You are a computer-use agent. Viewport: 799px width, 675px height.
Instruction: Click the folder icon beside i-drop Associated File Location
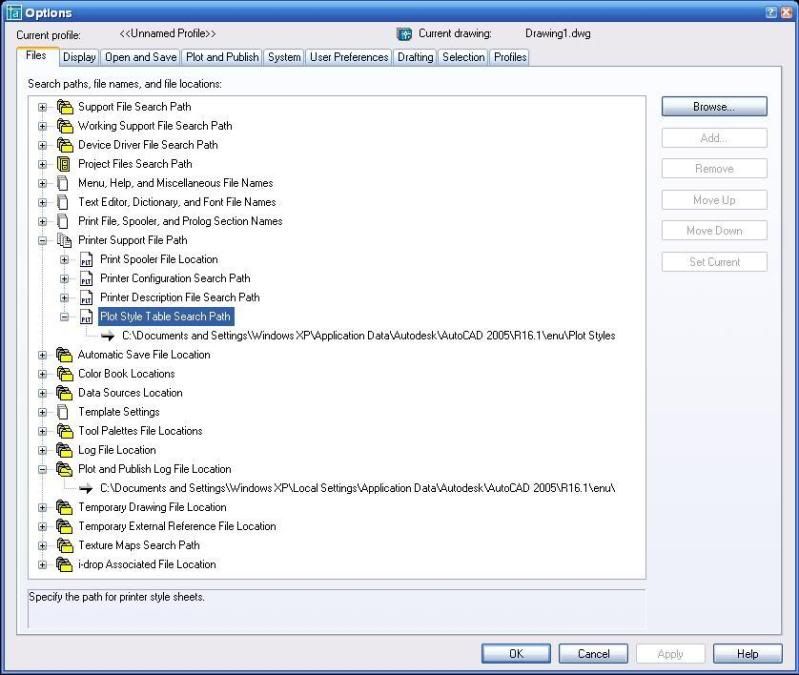coord(65,564)
